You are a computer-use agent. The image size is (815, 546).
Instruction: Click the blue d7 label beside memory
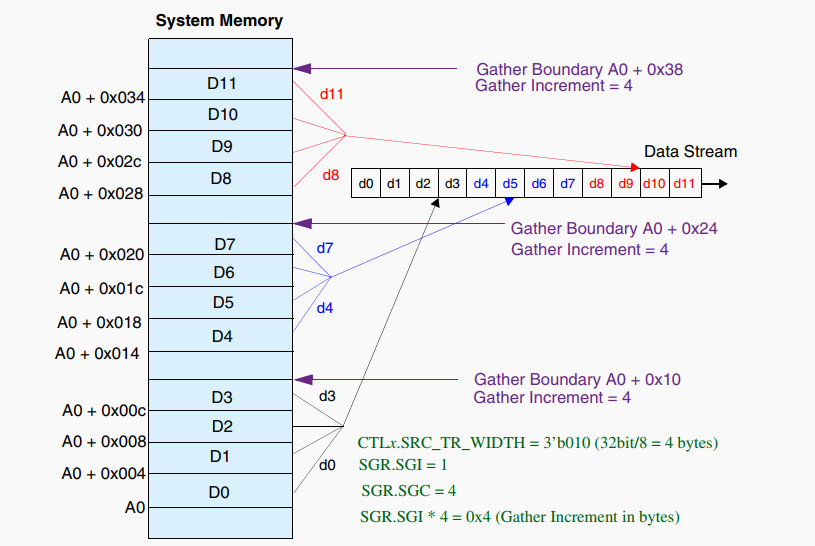click(x=325, y=248)
